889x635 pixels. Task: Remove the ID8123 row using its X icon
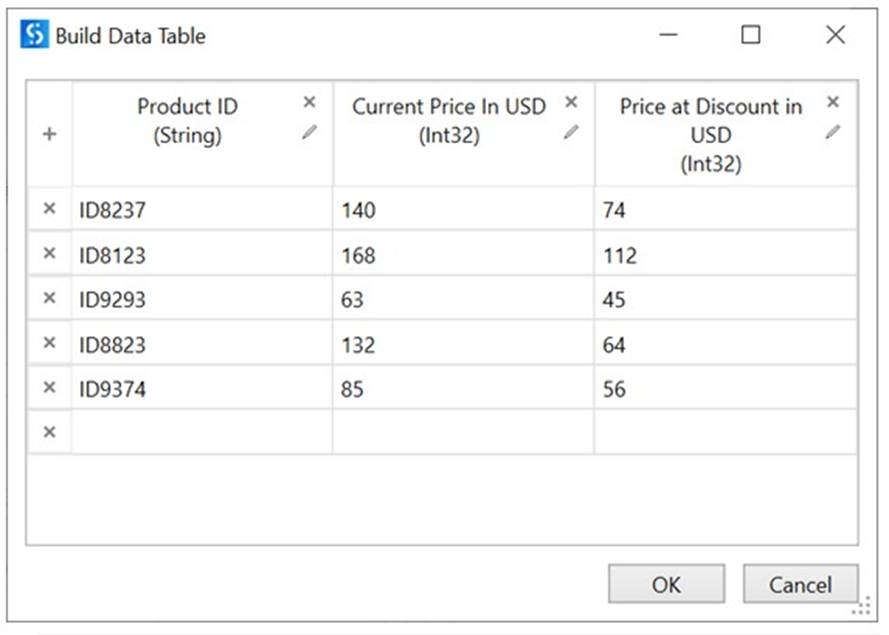point(48,254)
